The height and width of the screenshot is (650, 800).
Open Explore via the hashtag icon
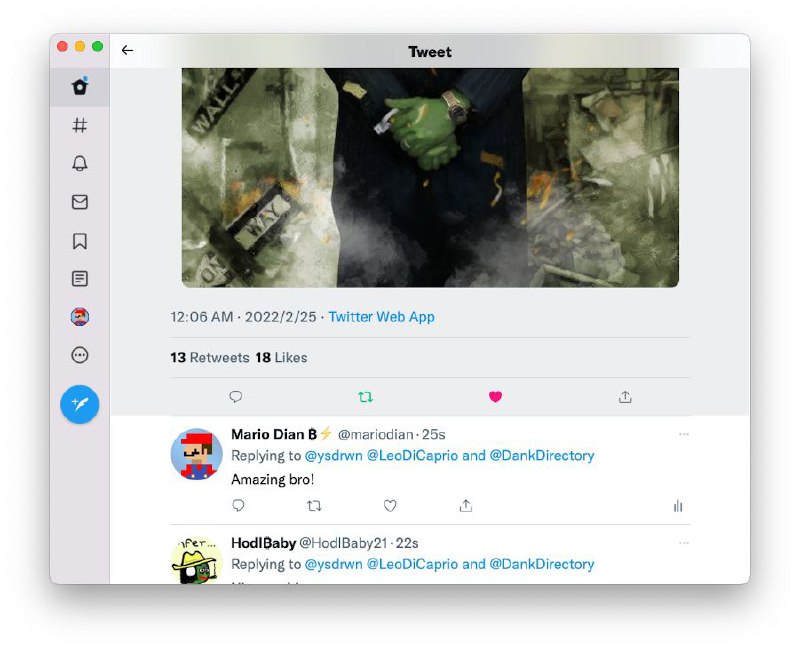(80, 125)
